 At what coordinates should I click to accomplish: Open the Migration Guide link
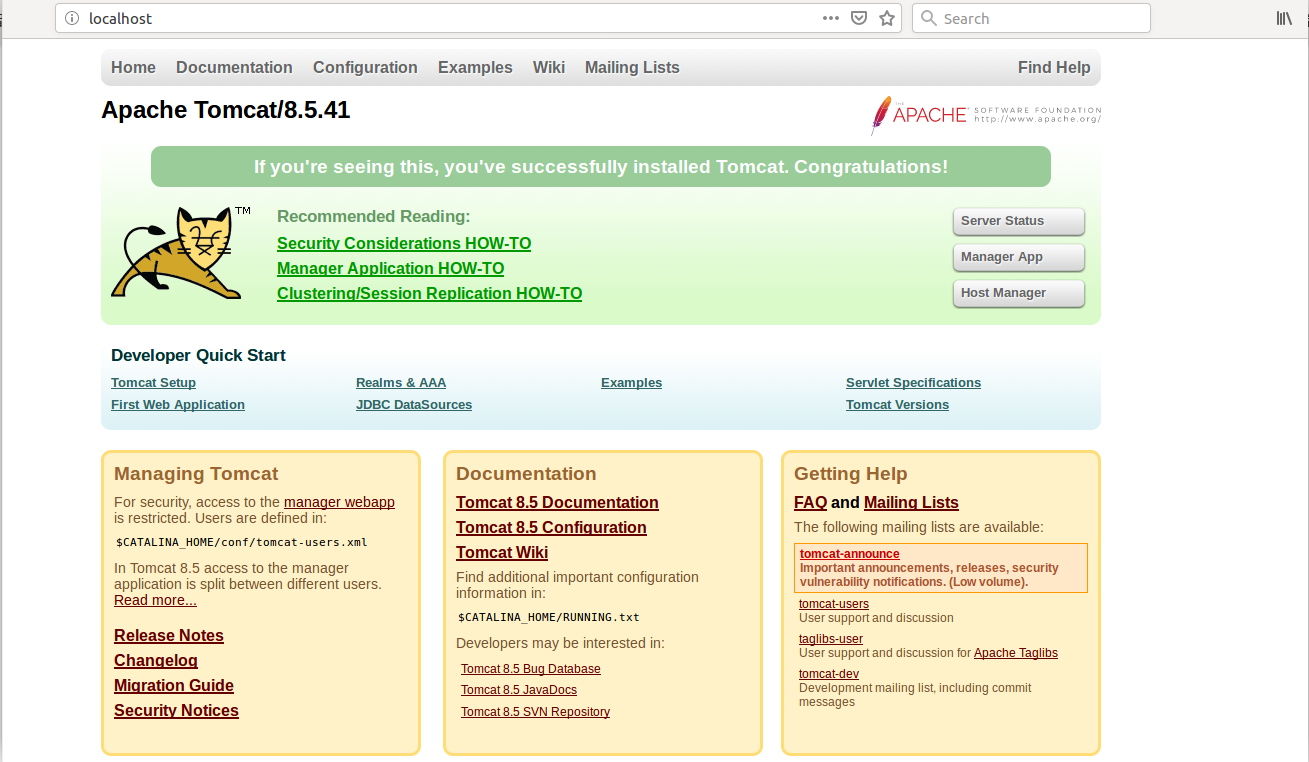[174, 686]
